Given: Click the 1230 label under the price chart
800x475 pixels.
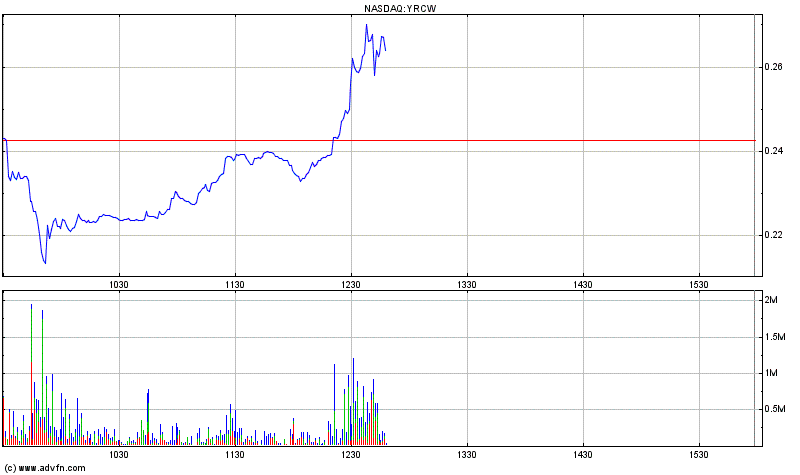Looking at the screenshot, I should [351, 285].
